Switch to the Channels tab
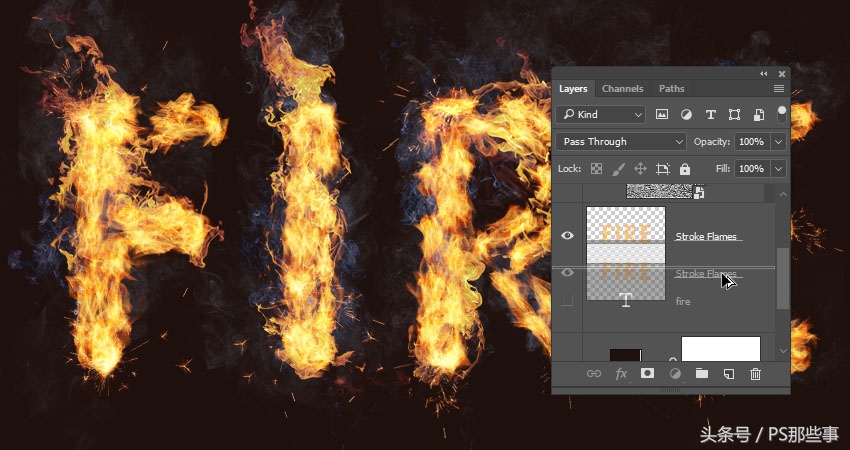Screen dimensions: 850x450 [x=622, y=88]
